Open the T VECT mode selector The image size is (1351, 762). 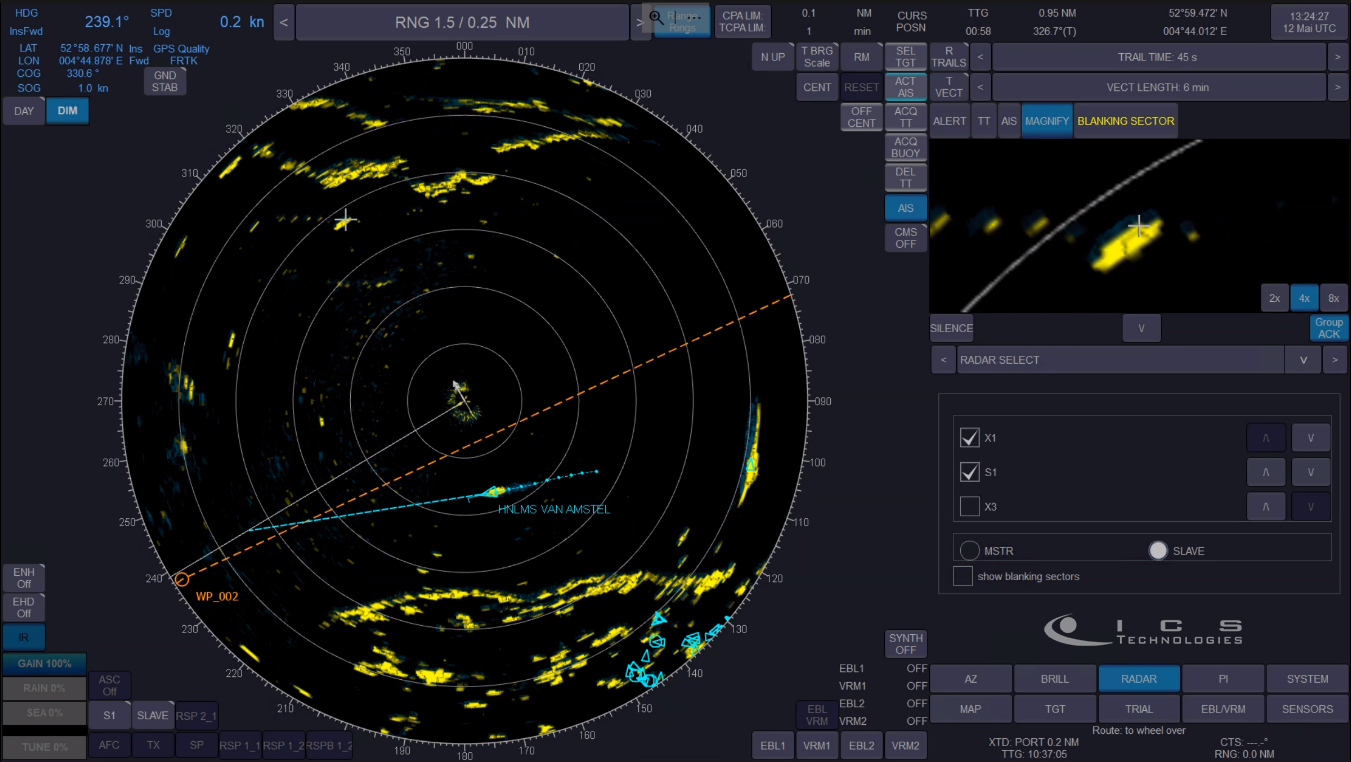pyautogui.click(x=949, y=87)
